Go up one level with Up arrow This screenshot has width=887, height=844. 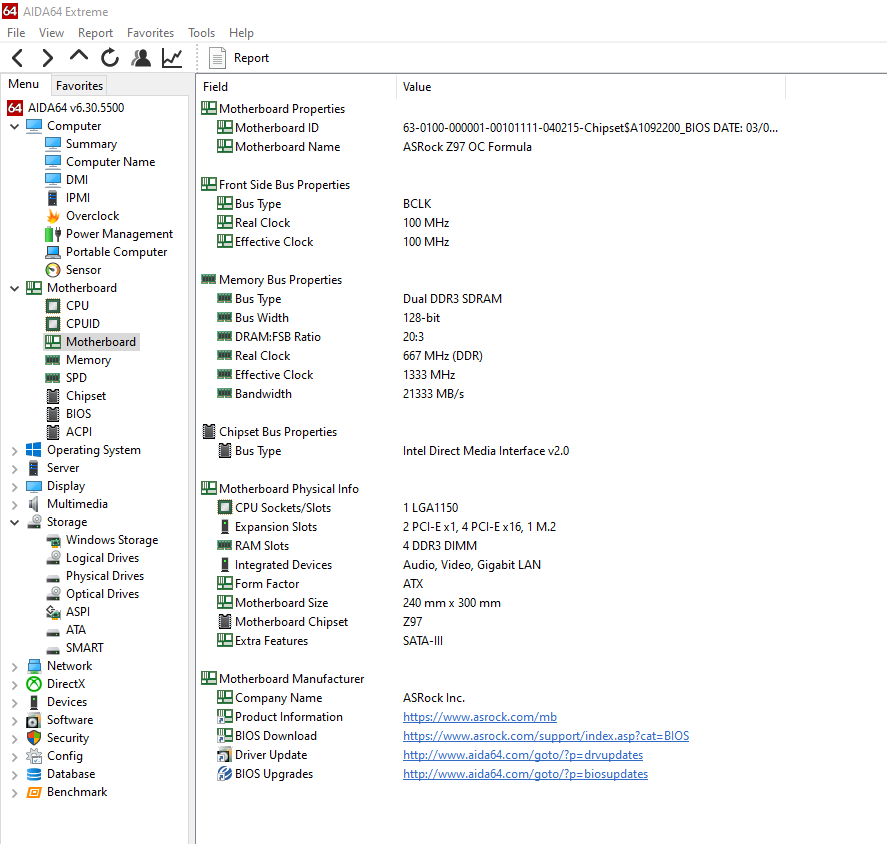(x=79, y=56)
